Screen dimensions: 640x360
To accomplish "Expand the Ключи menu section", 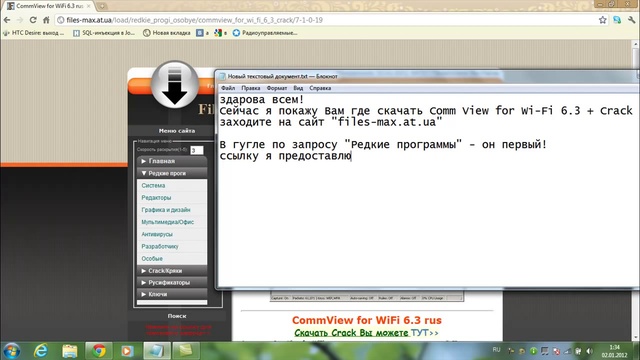I will (x=172, y=294).
